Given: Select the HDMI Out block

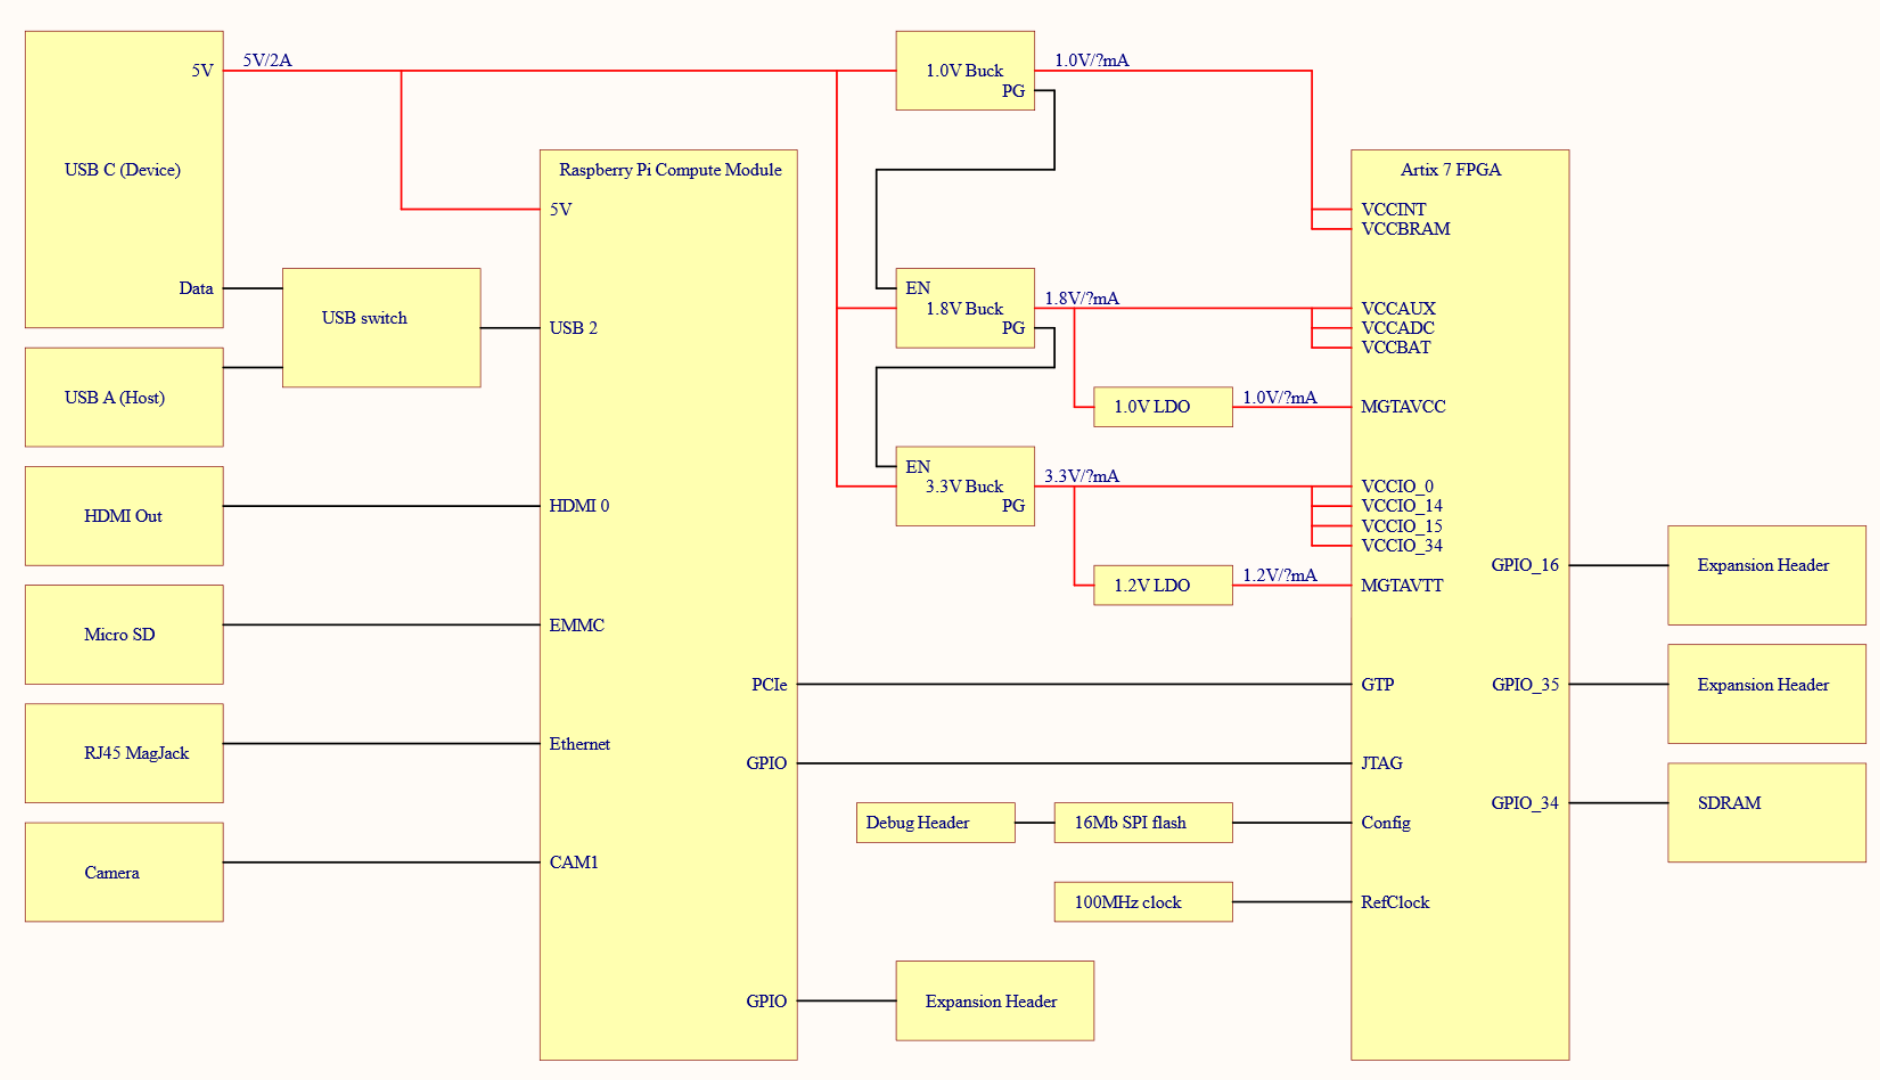Looking at the screenshot, I should pyautogui.click(x=124, y=516).
